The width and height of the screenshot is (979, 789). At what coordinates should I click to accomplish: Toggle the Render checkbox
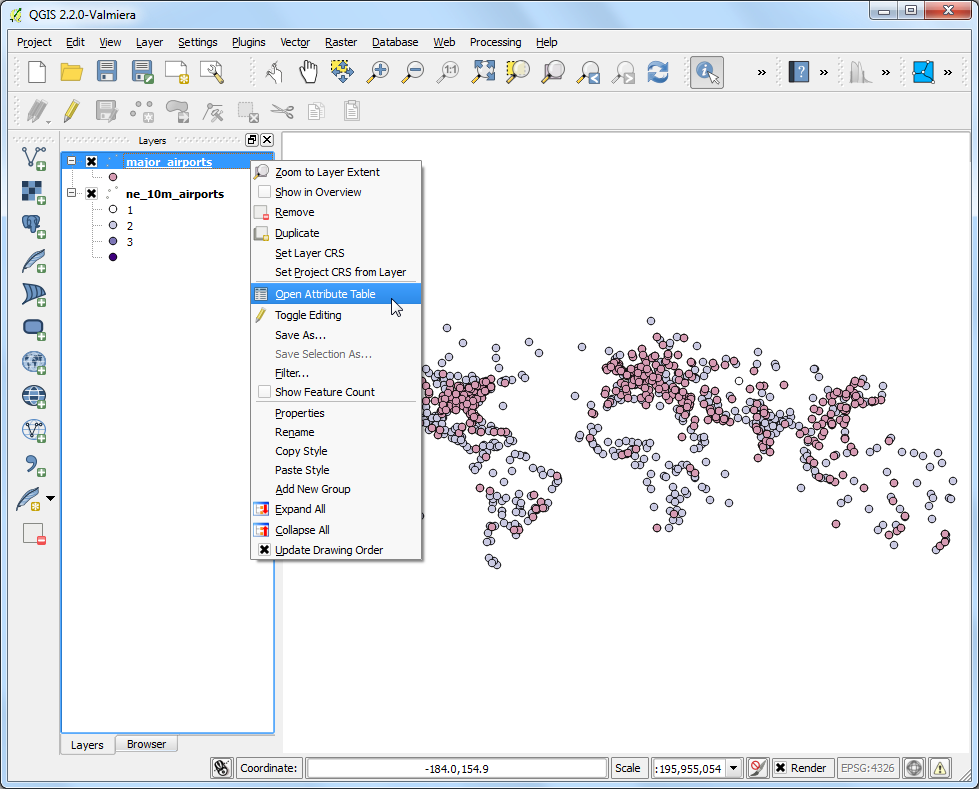(x=780, y=768)
